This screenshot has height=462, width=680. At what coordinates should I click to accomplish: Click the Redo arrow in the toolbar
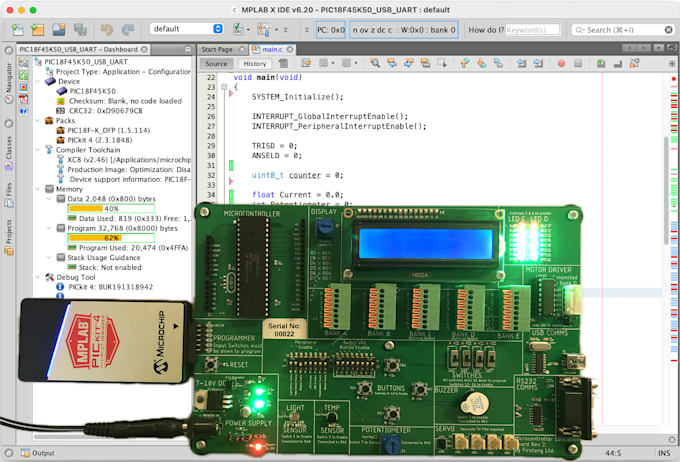pyautogui.click(x=128, y=29)
